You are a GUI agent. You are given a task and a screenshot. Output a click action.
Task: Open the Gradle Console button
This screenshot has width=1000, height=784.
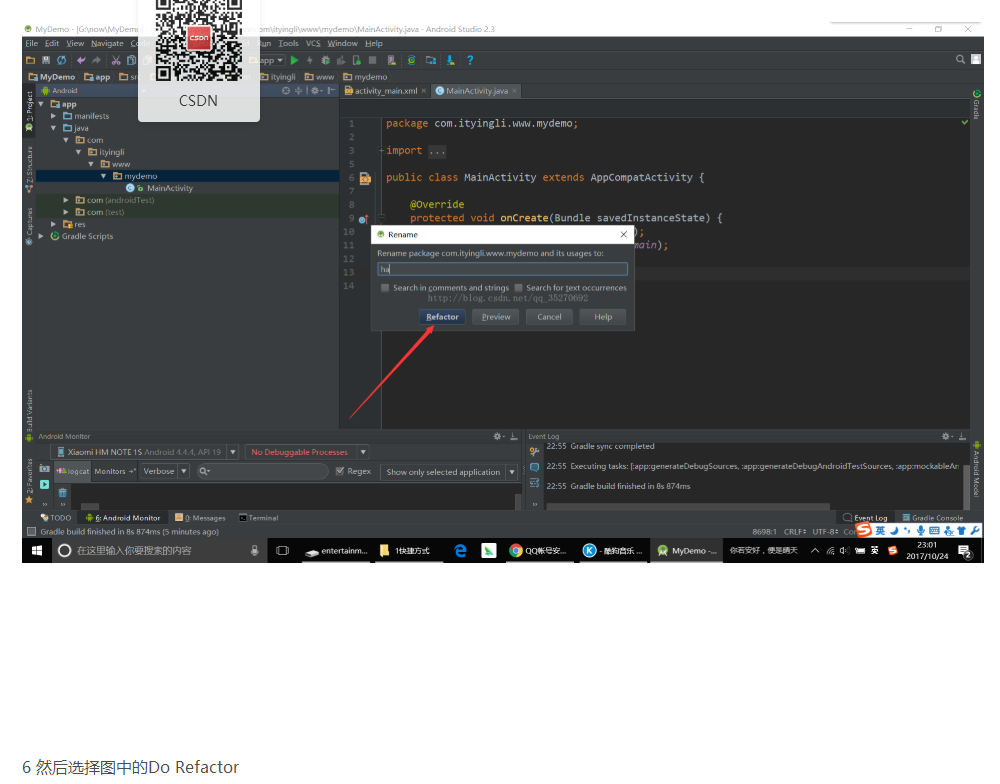pos(932,518)
